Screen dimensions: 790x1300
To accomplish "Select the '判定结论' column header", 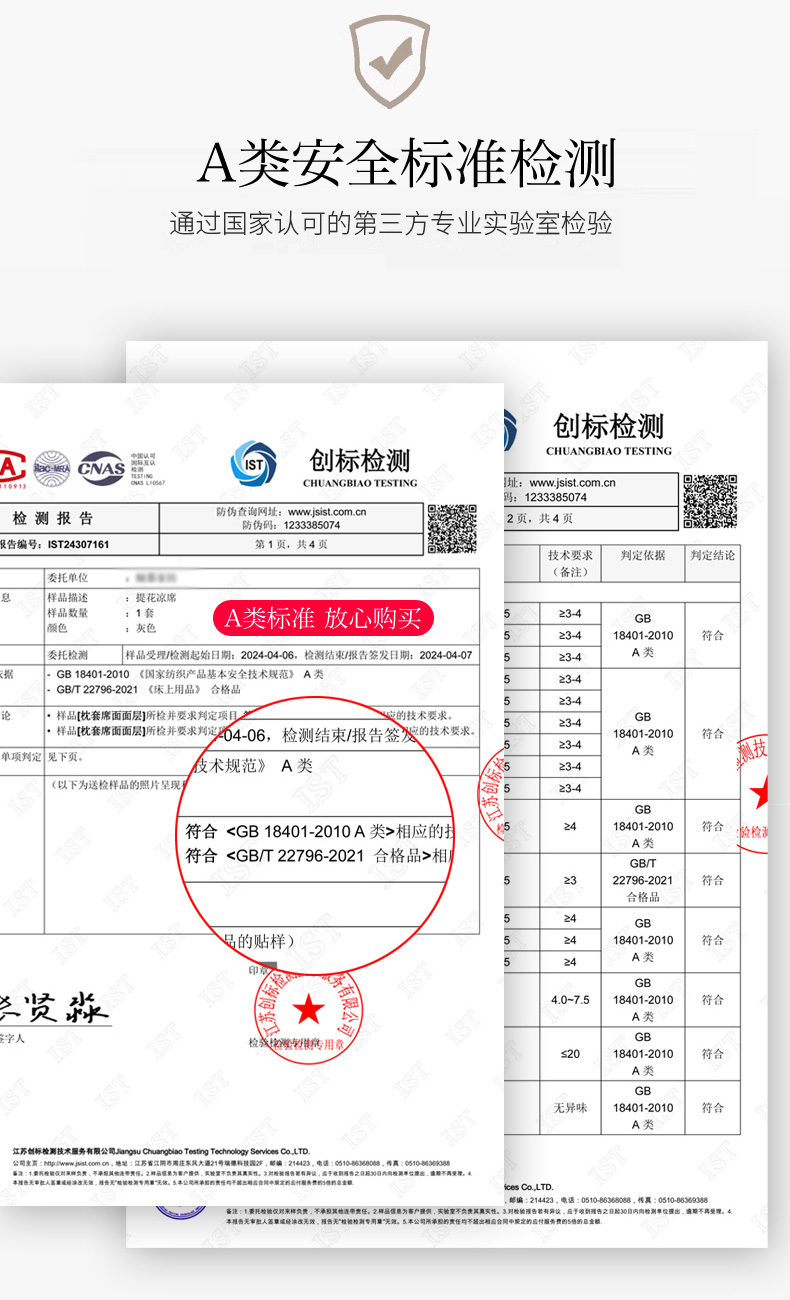I will (x=712, y=555).
